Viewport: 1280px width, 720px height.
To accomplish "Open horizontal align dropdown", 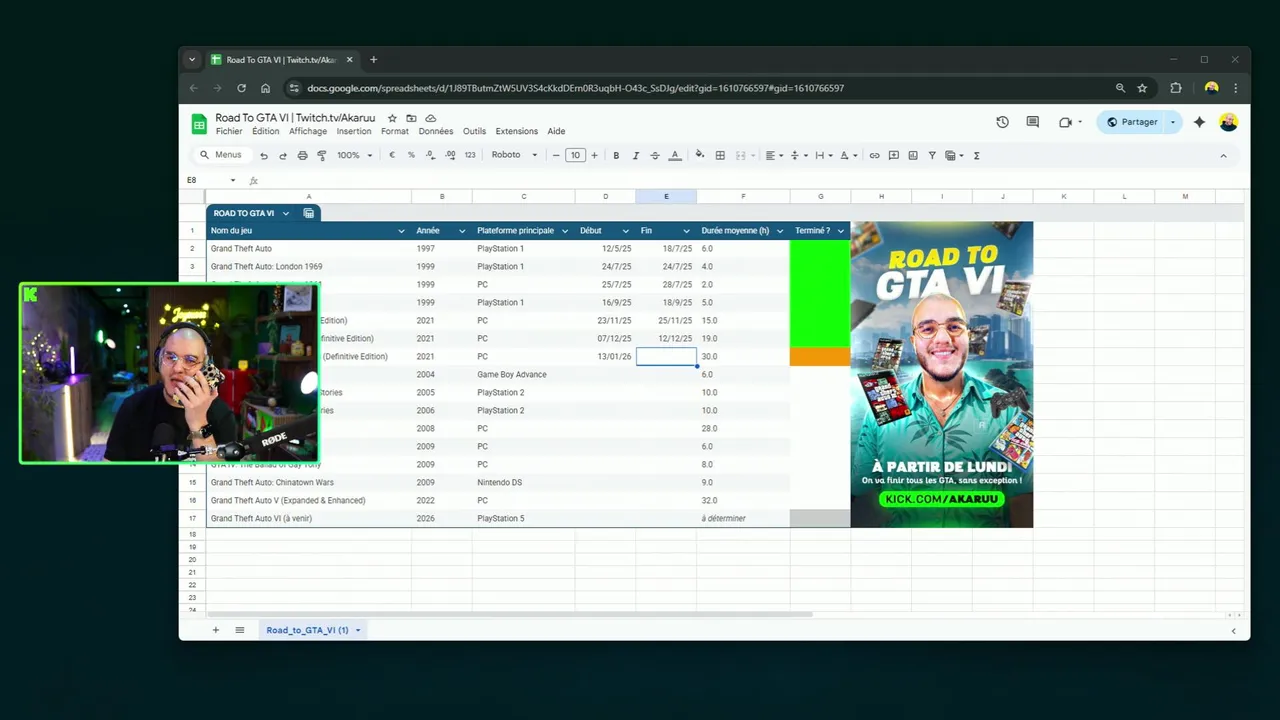I will pyautogui.click(x=773, y=155).
